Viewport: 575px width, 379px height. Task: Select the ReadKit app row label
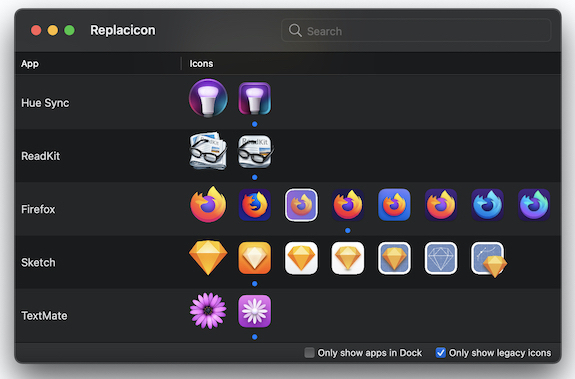pyautogui.click(x=40, y=156)
